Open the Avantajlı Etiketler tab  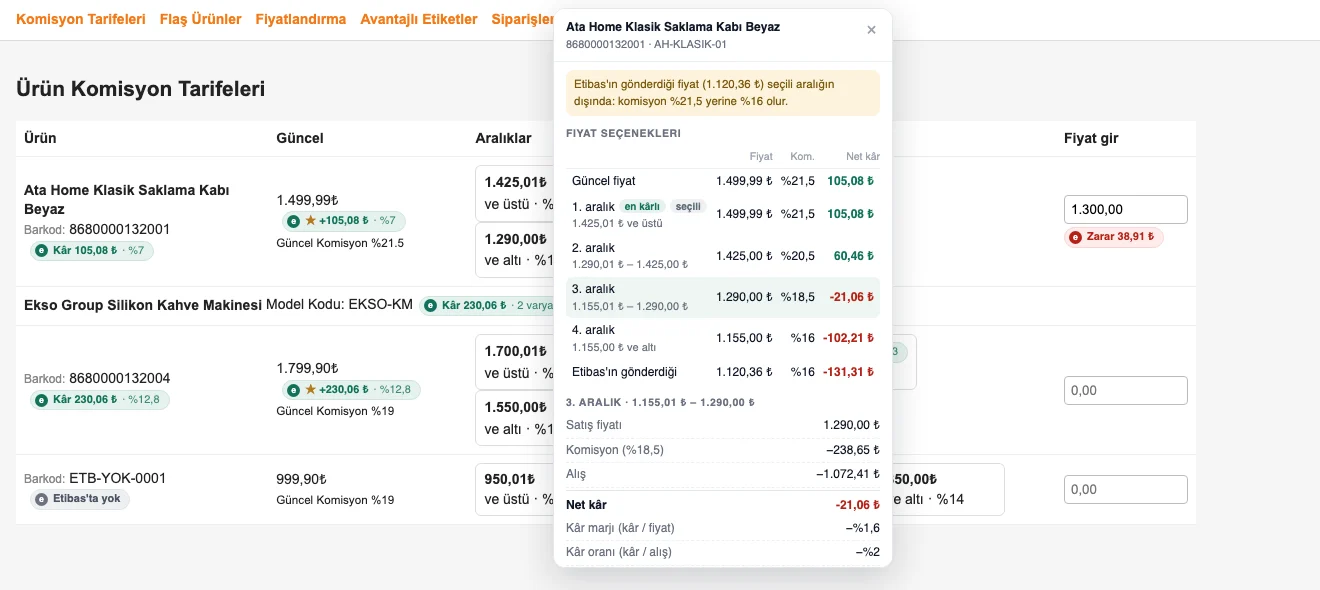(x=419, y=19)
